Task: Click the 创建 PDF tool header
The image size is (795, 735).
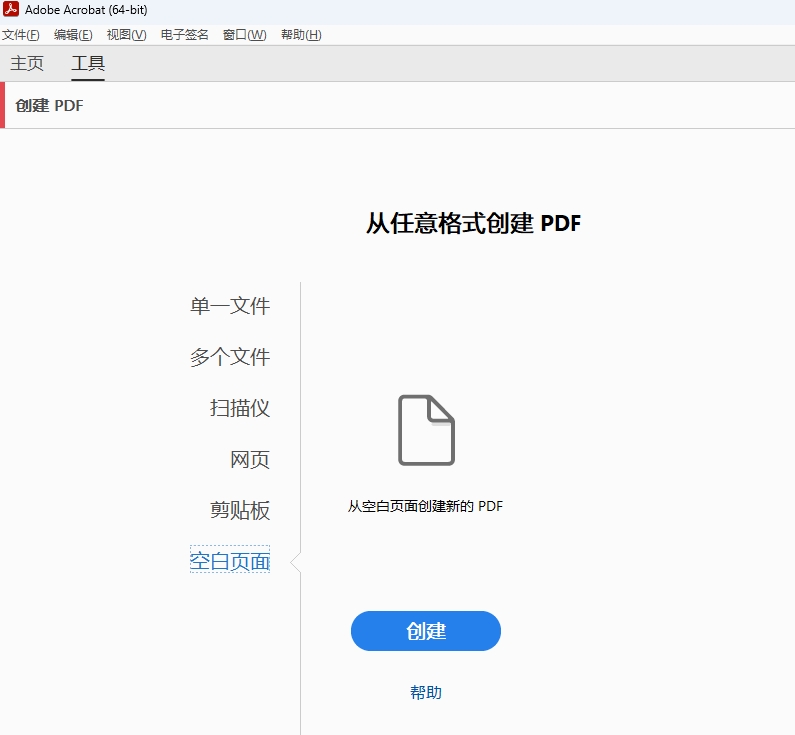Action: tap(49, 105)
